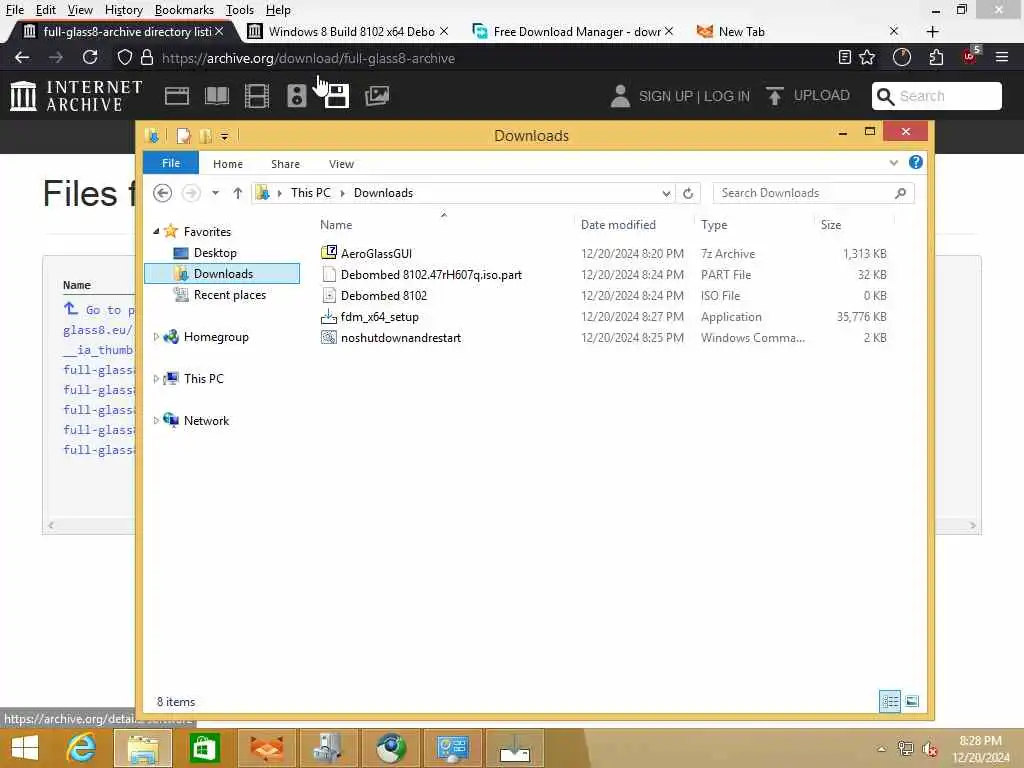The image size is (1024, 768).
Task: Click the Windows Start button
Action: 25,748
